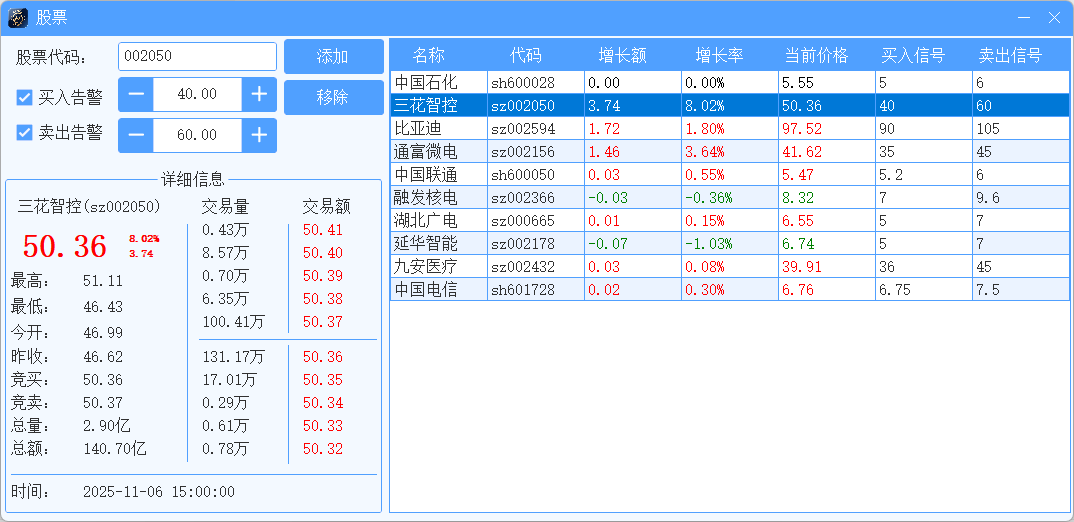Viewport: 1074px width, 522px height.
Task: Click sell signal cell 105
Action: point(1021,128)
